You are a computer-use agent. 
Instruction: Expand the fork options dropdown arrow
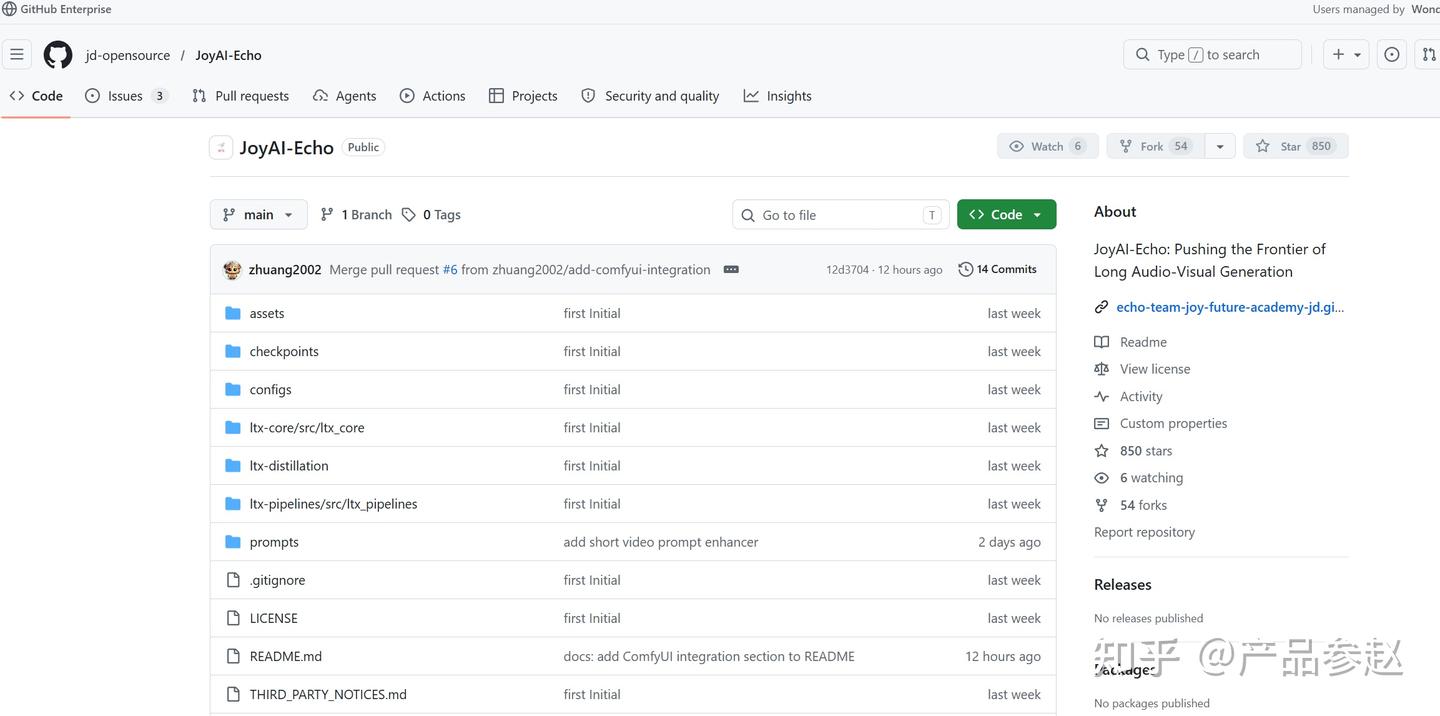click(x=1220, y=146)
